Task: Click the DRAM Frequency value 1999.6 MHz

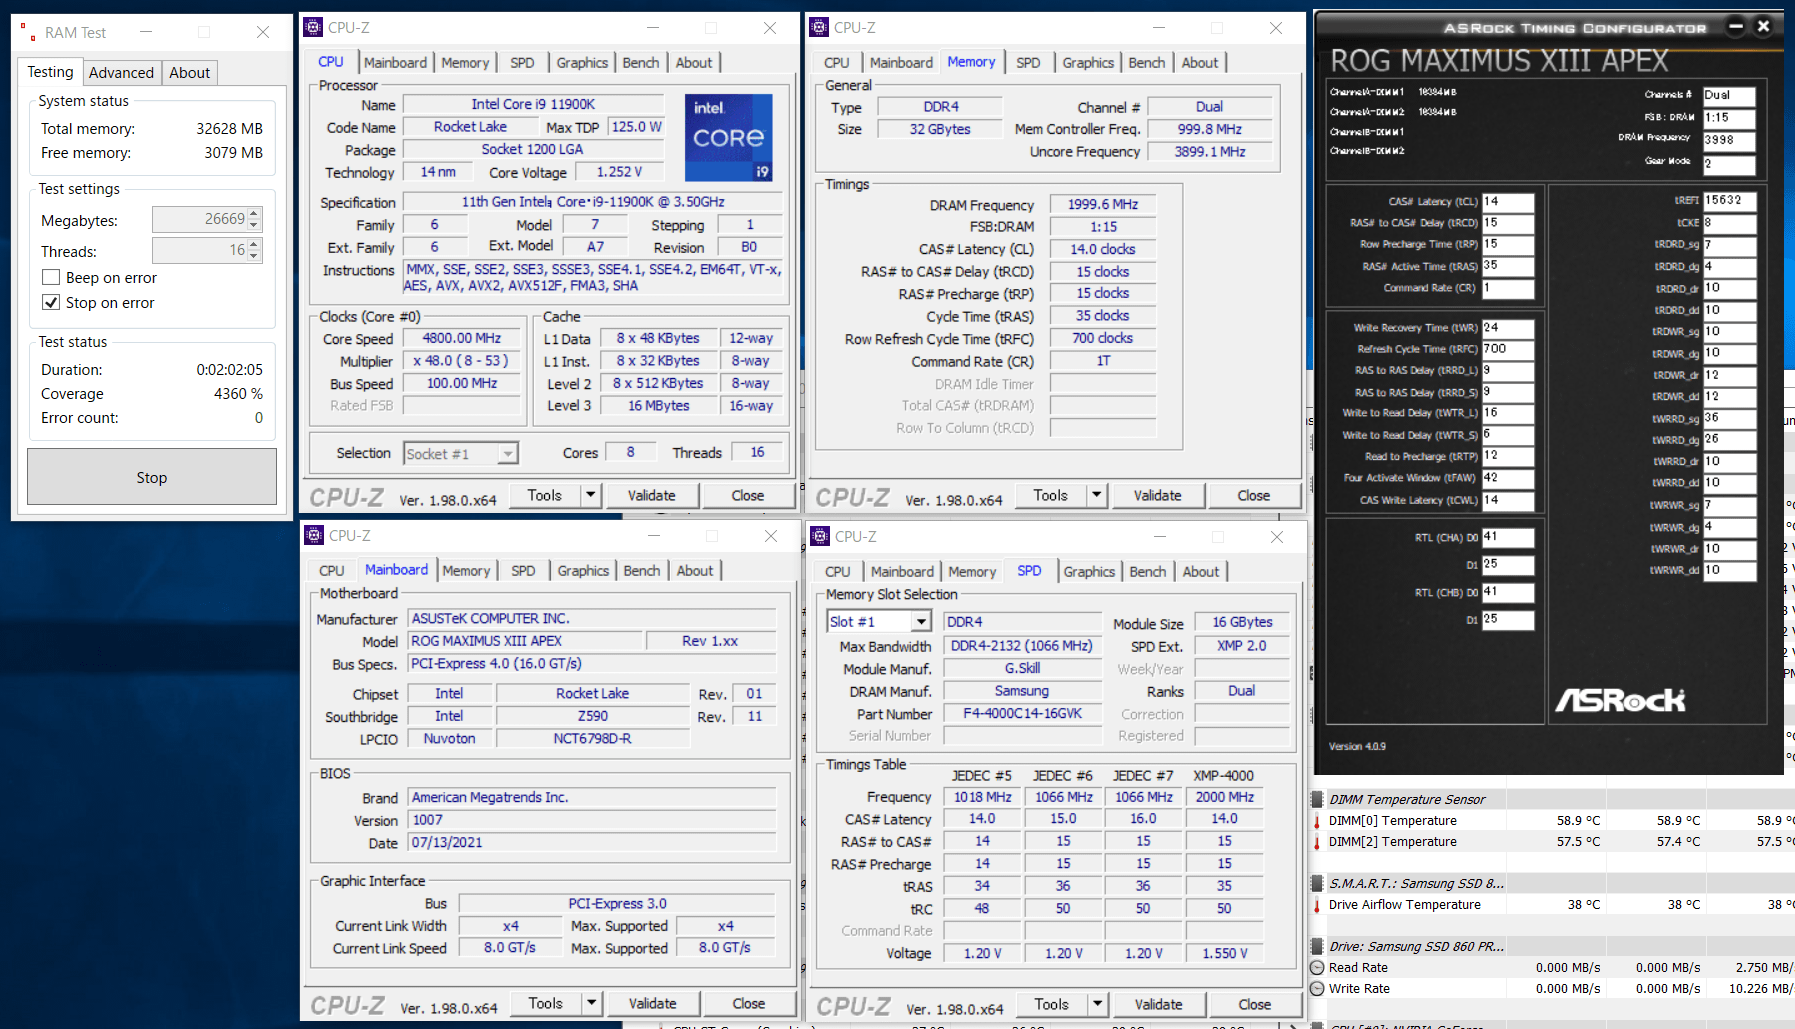Action: [1103, 204]
